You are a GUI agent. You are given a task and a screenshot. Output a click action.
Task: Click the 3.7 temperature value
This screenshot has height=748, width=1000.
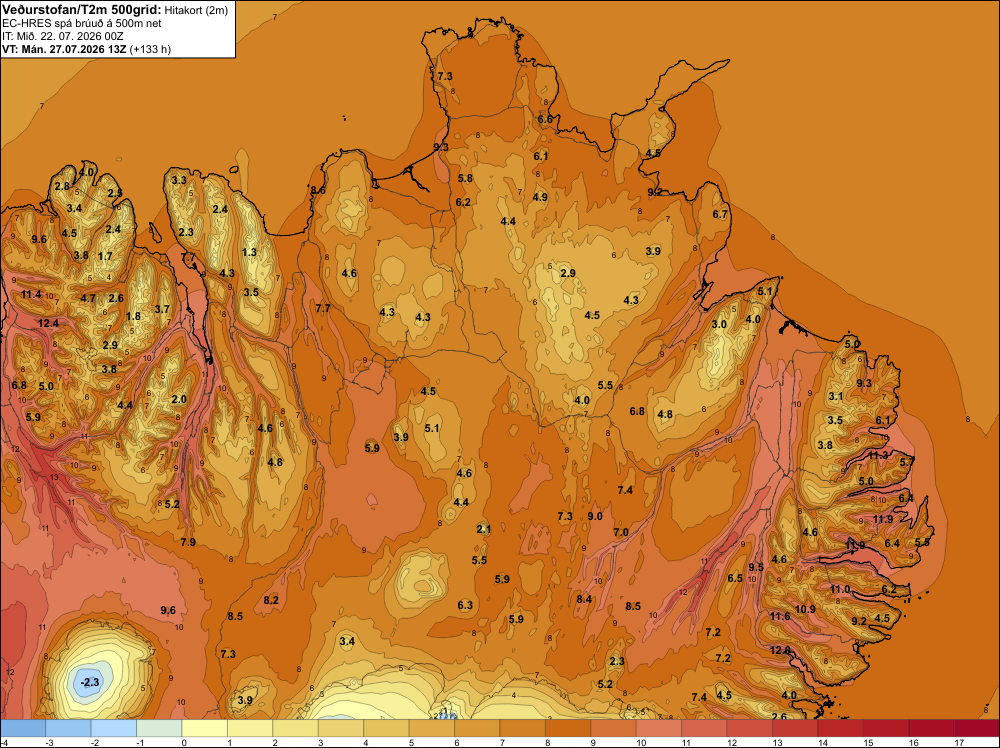pyautogui.click(x=163, y=309)
